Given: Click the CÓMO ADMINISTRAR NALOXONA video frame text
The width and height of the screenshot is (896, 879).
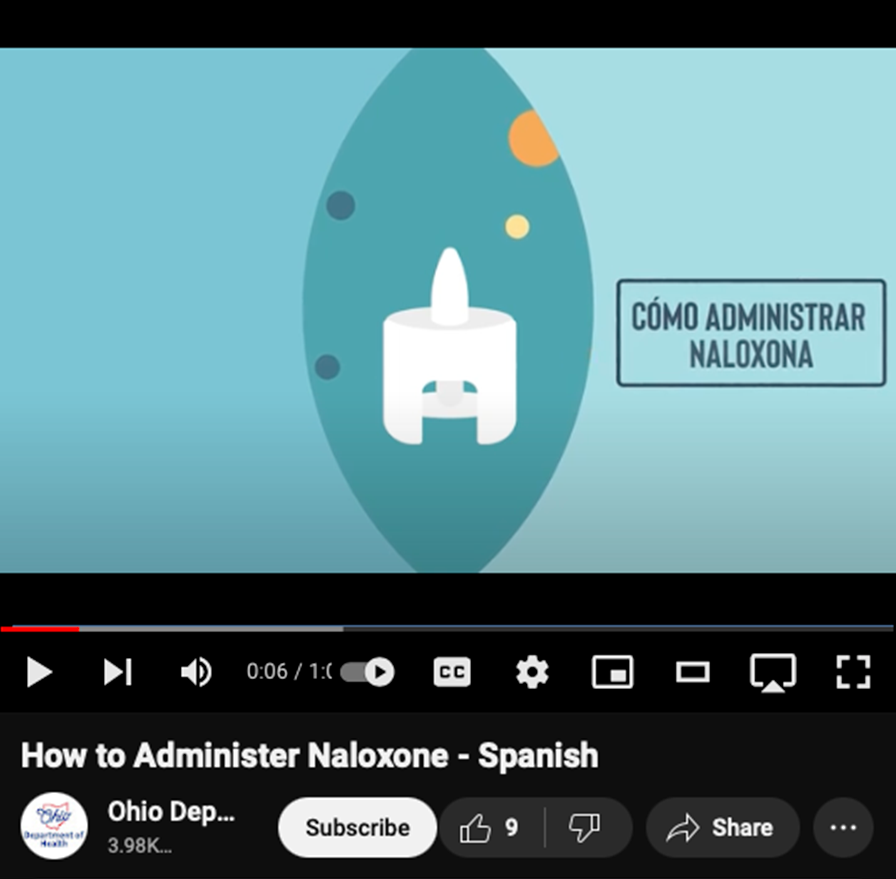Looking at the screenshot, I should [751, 333].
